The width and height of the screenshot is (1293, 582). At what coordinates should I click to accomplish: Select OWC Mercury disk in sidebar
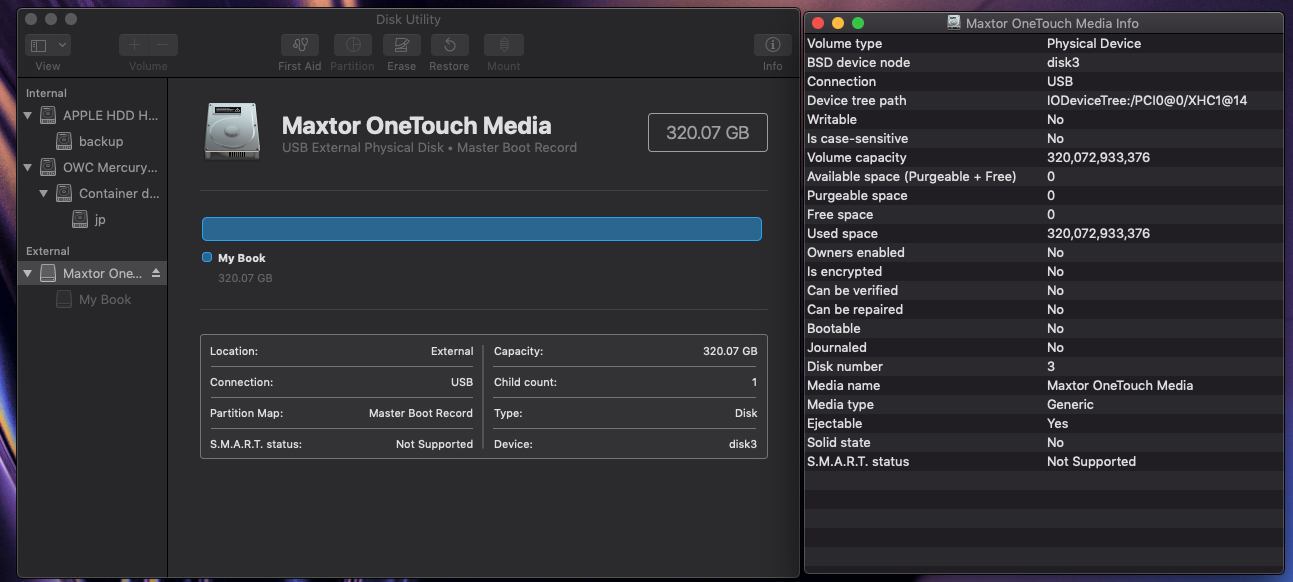tap(93, 167)
